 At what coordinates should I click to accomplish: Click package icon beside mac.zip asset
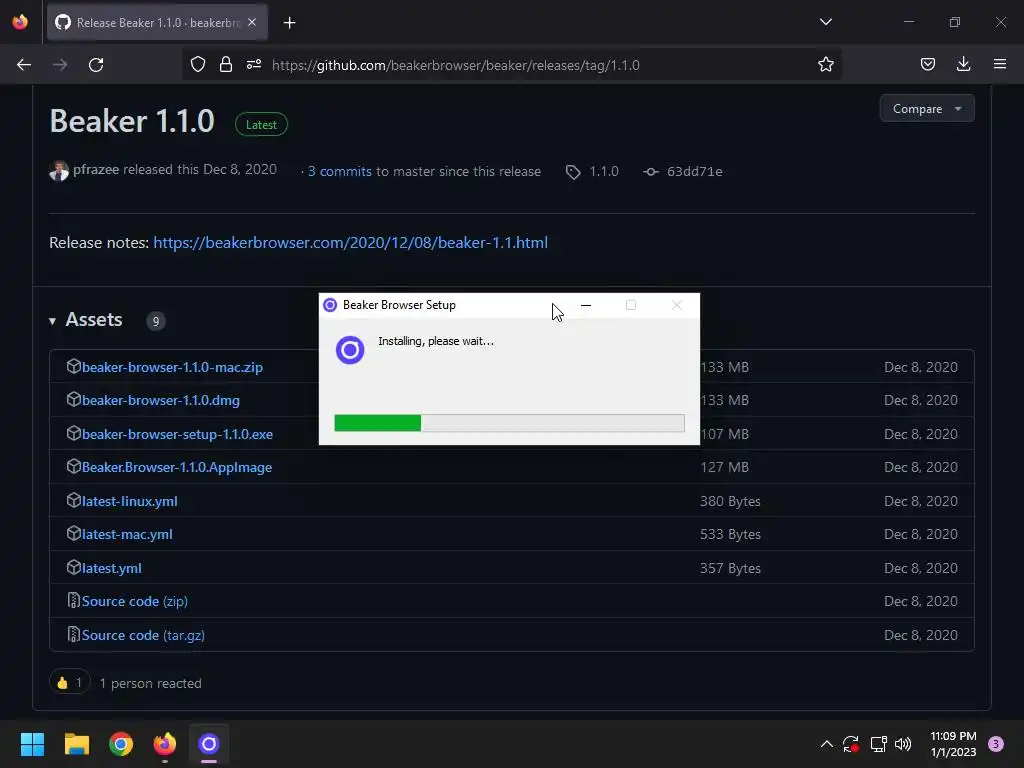74,366
